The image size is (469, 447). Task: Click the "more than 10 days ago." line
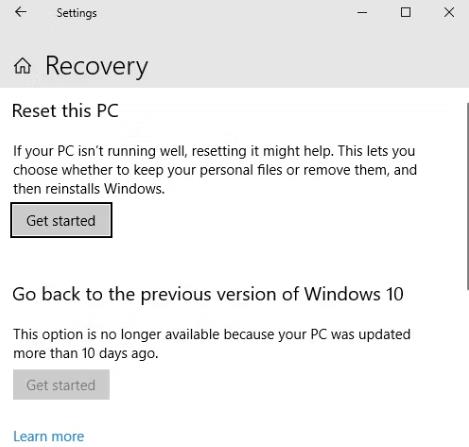[x=86, y=353]
